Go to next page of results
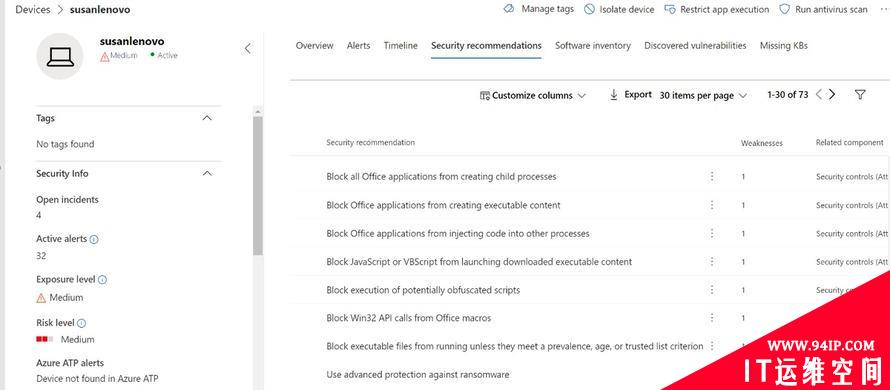 point(832,95)
